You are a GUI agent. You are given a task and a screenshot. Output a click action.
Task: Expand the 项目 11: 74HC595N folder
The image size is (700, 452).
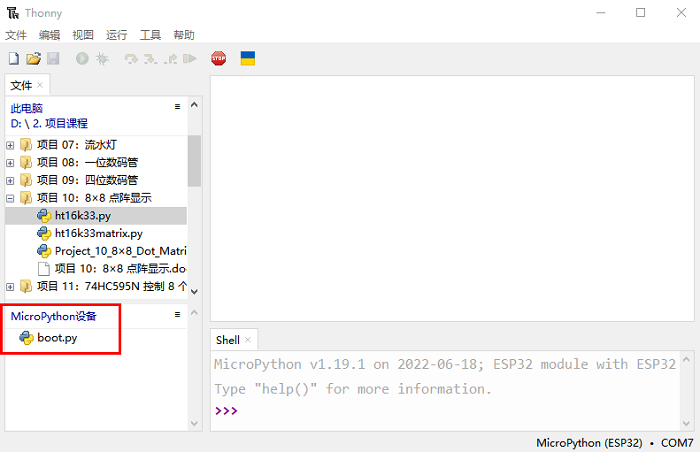pos(11,287)
